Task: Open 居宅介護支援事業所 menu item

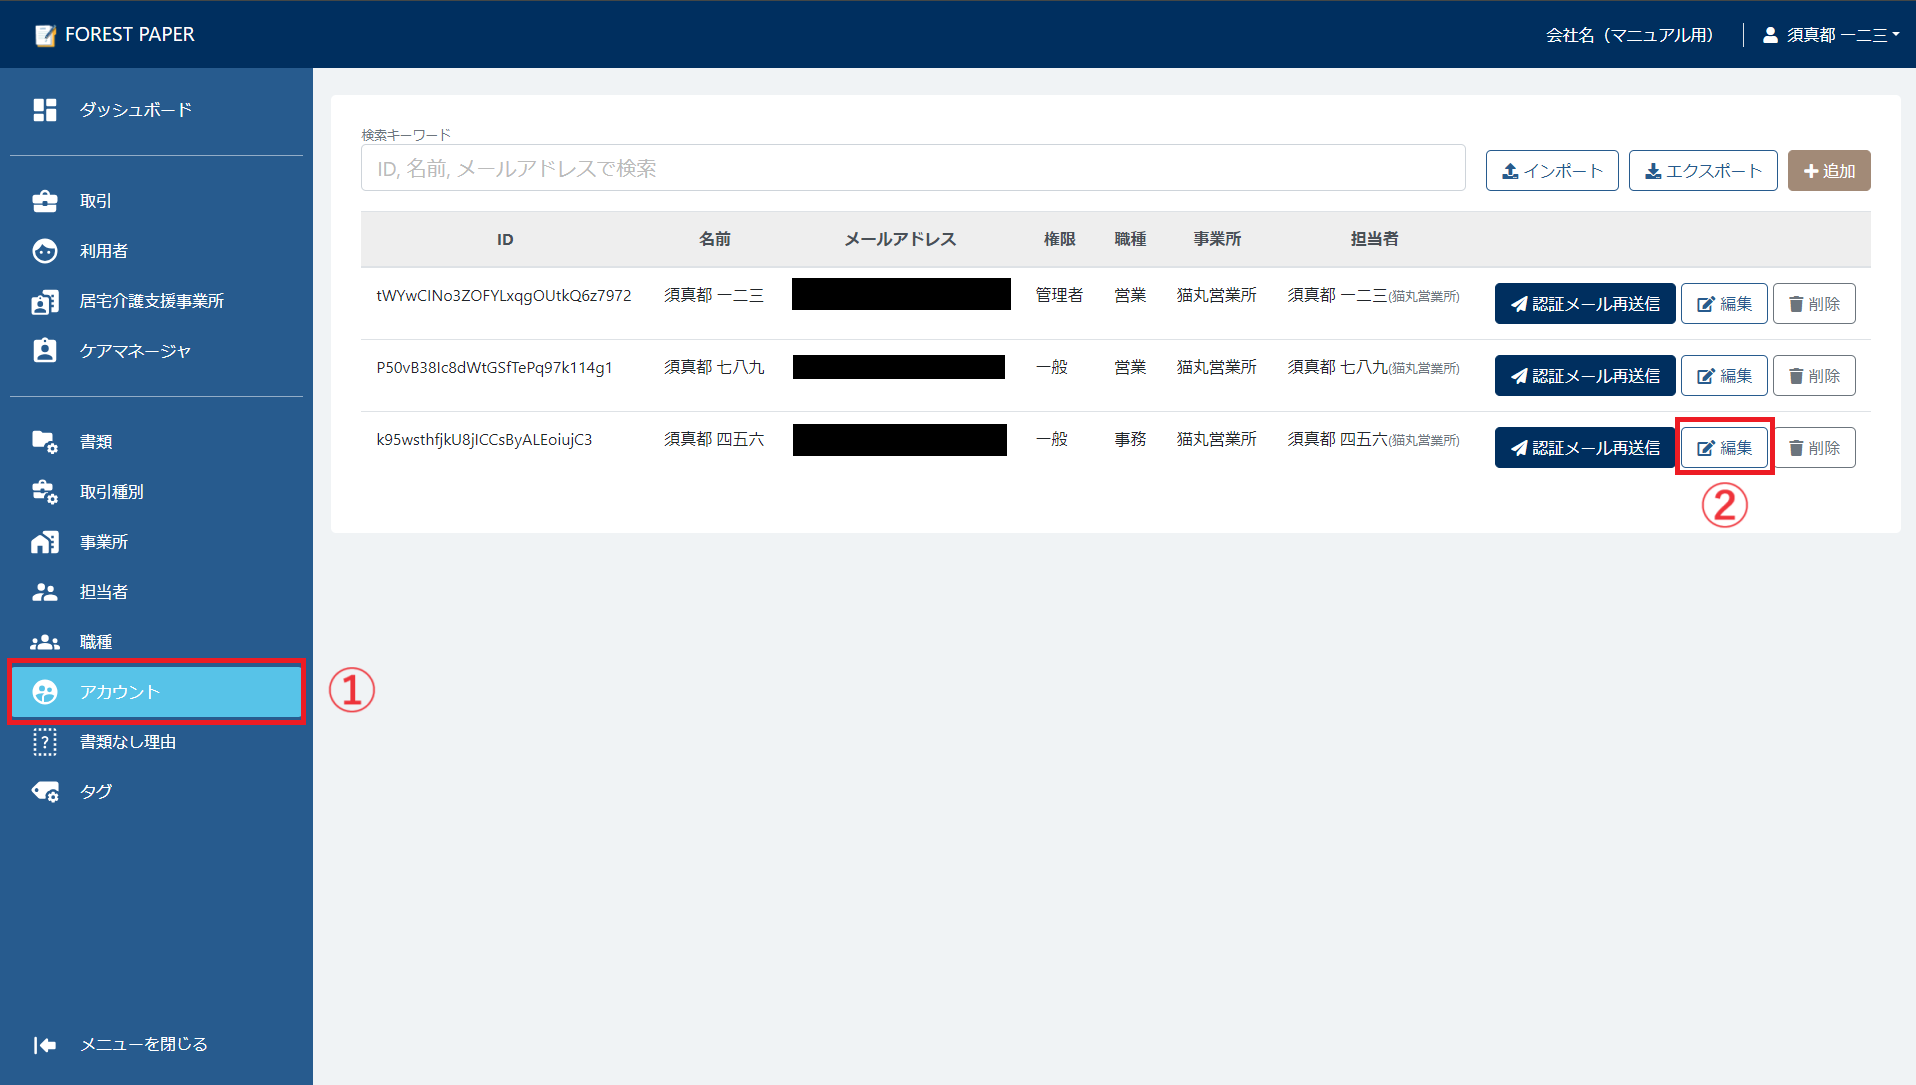Action: coord(151,301)
